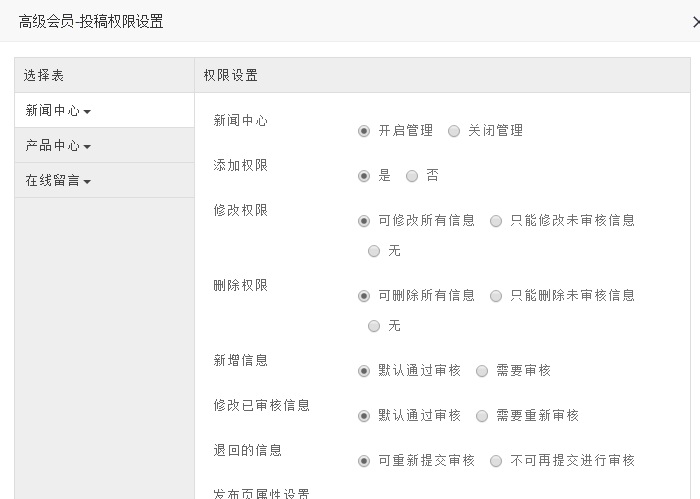Screen dimensions: 700x499
Task: Select 需要重新审核 option
Action: tap(482, 416)
